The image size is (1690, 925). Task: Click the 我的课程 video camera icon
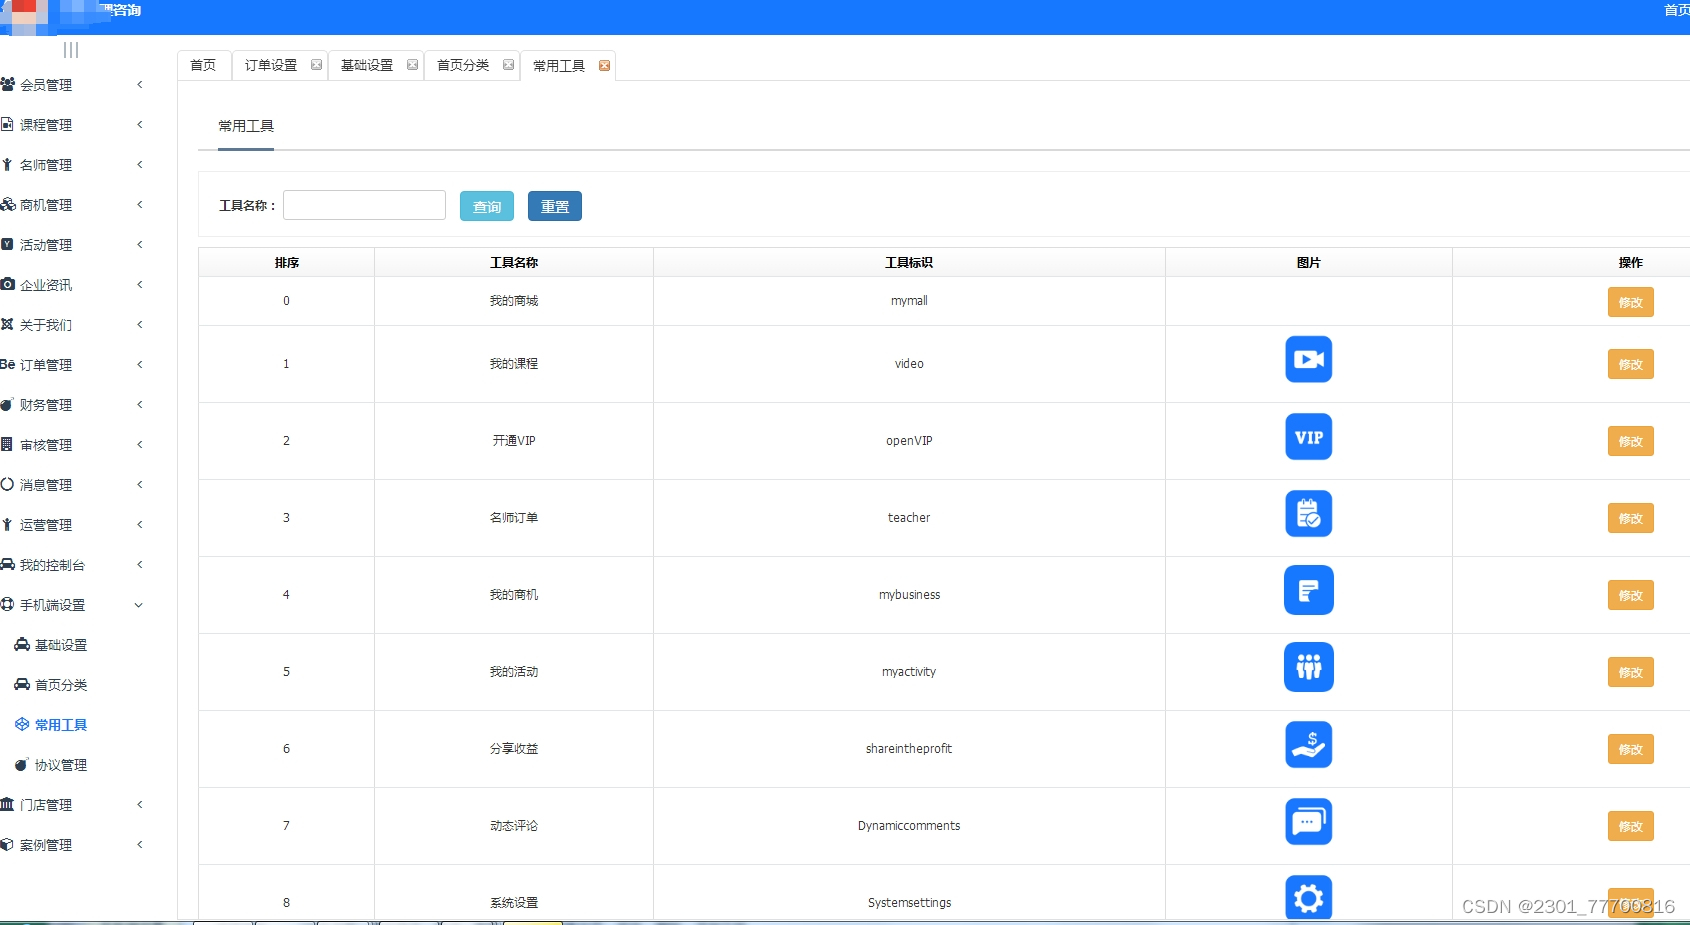(1308, 360)
